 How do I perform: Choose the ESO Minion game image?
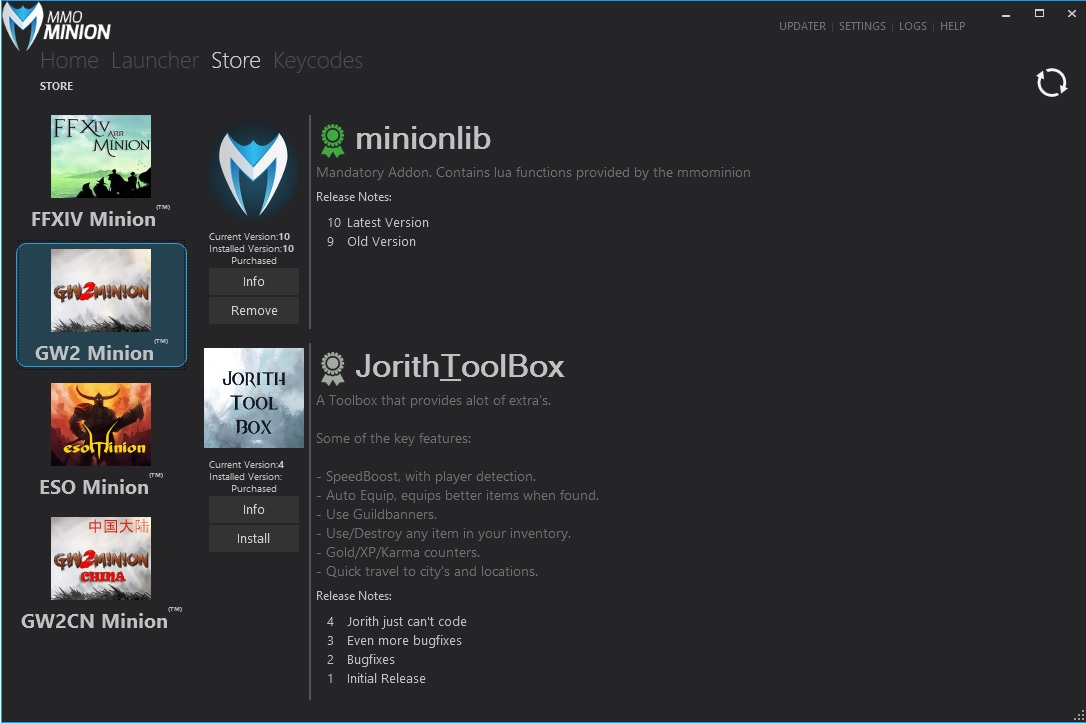click(101, 424)
